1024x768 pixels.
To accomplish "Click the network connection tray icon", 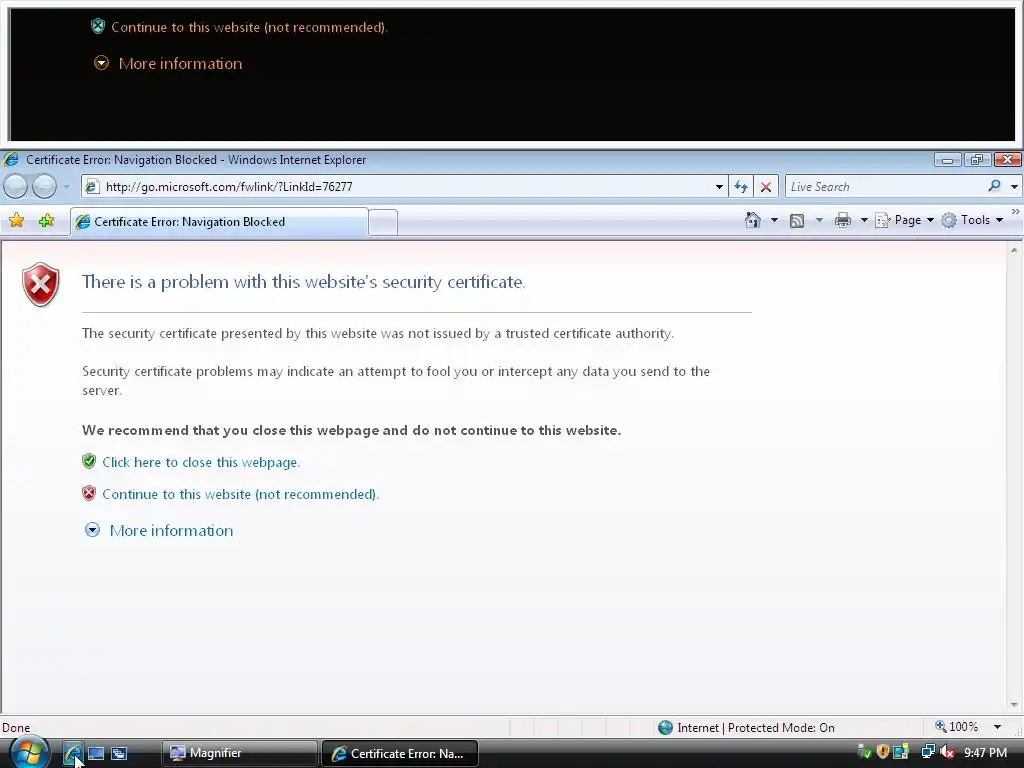I will [x=927, y=752].
